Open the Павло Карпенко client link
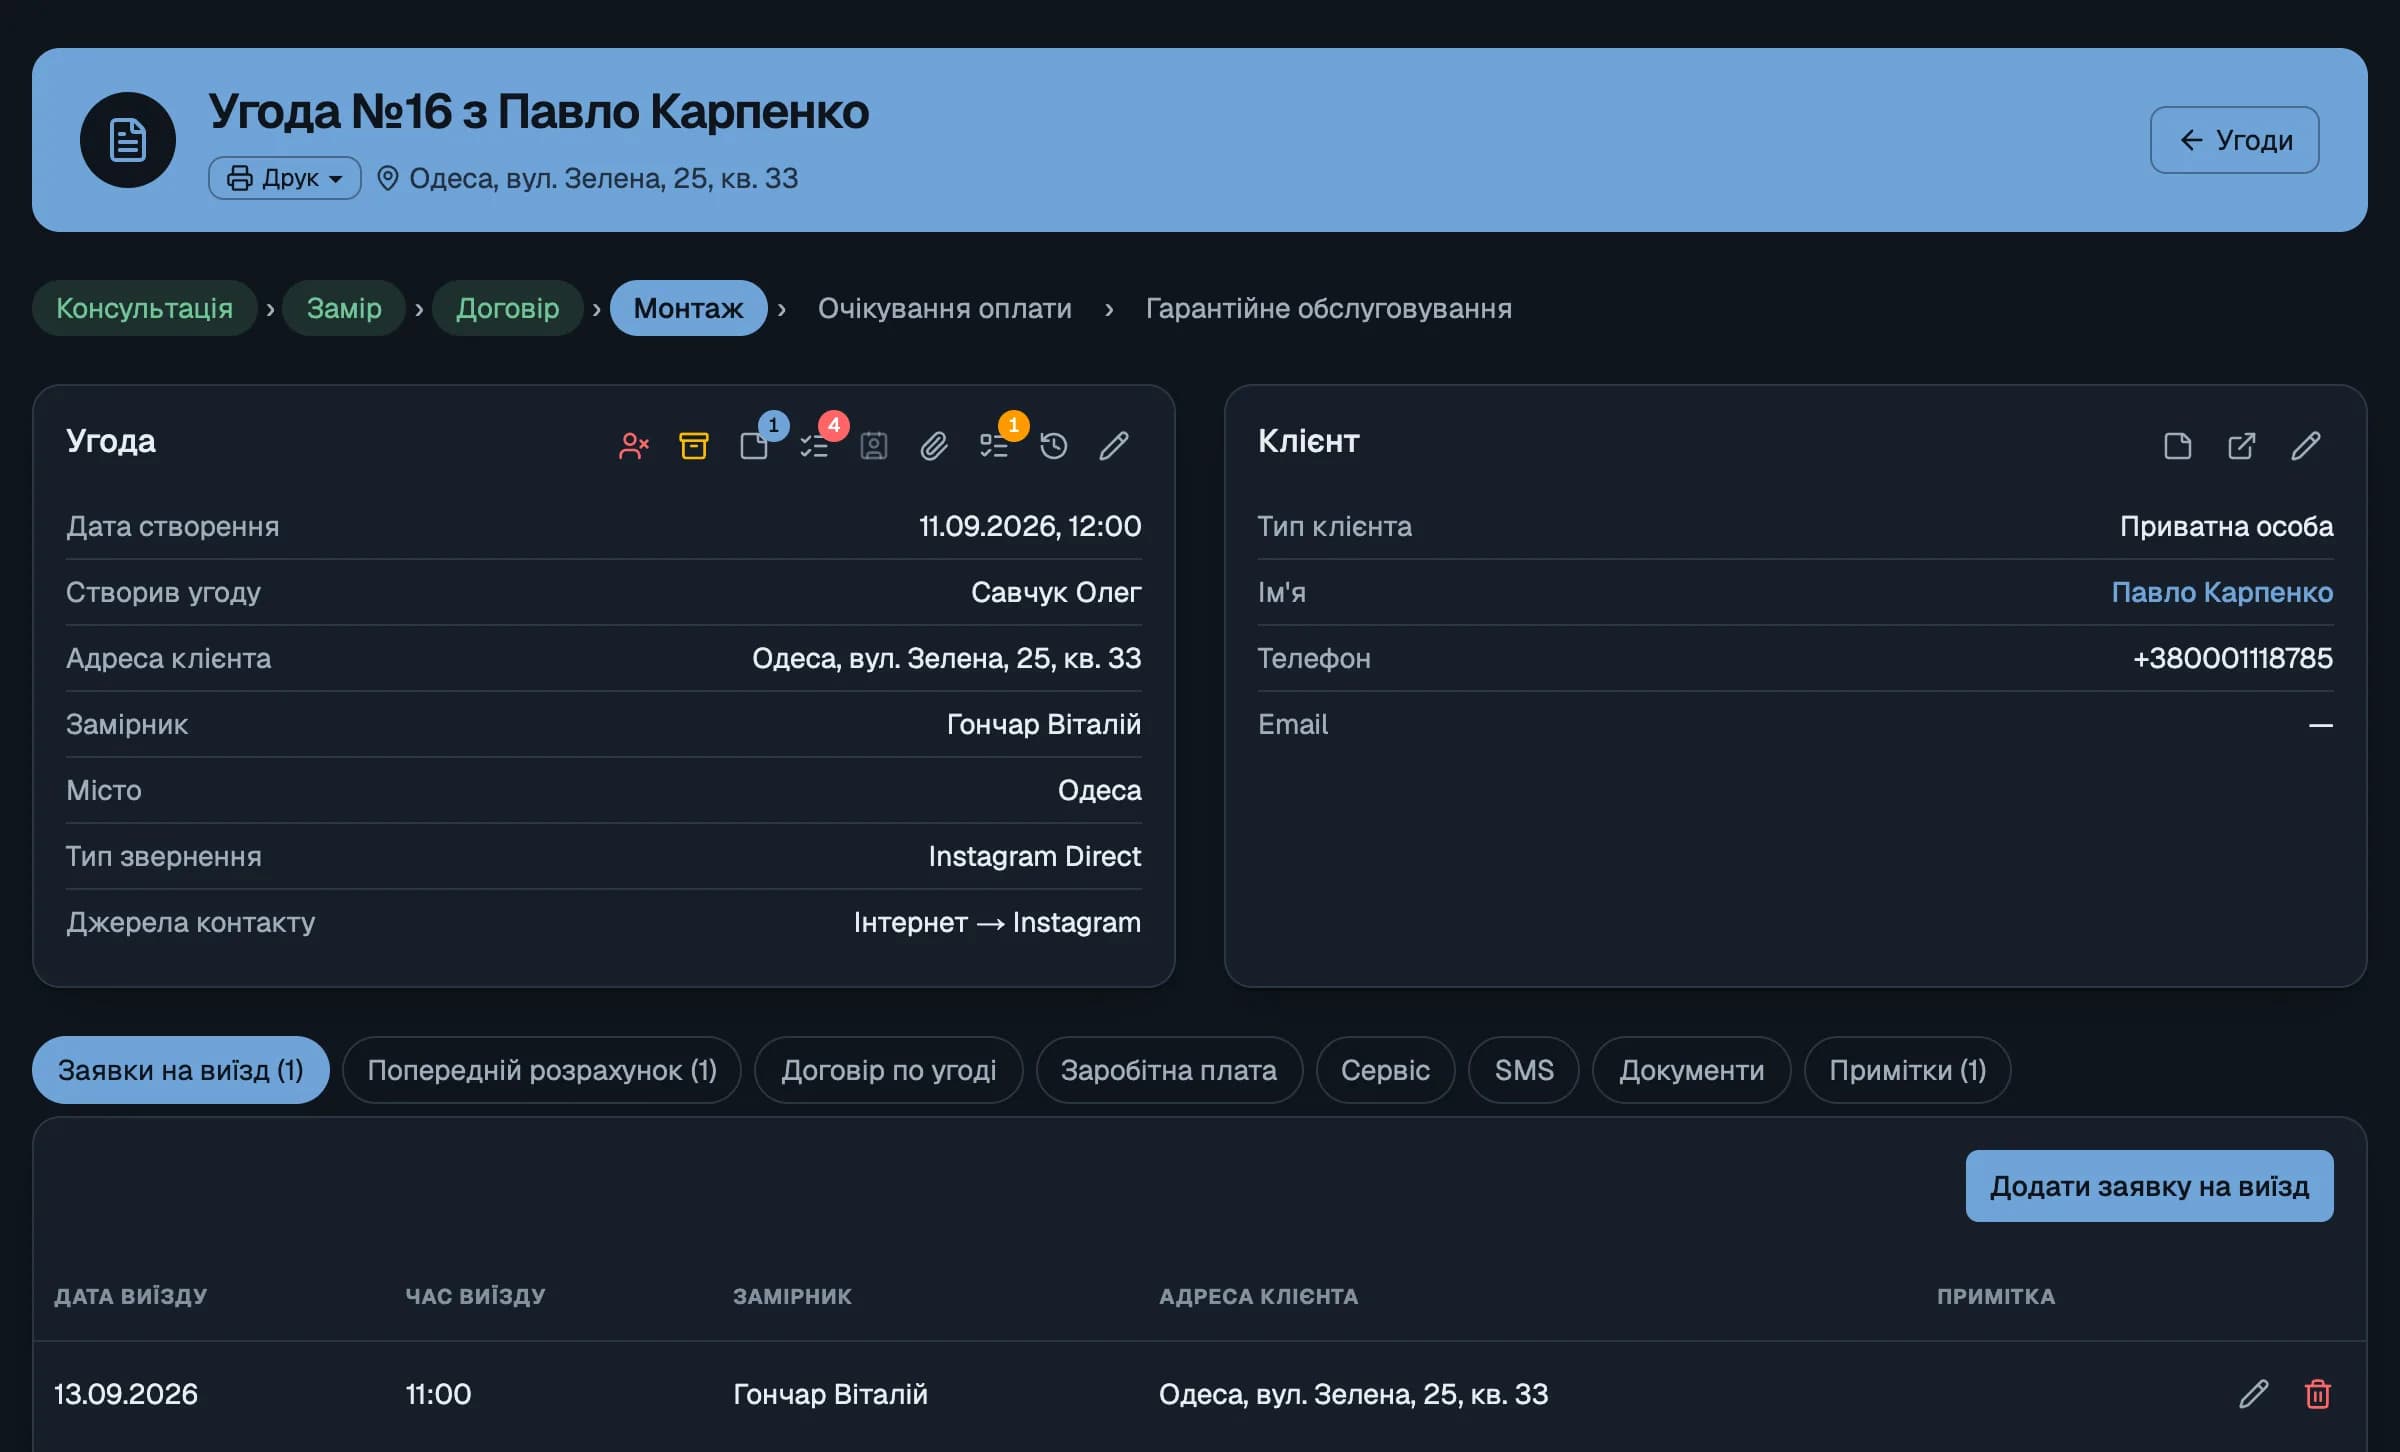The height and width of the screenshot is (1452, 2400). [x=2222, y=592]
